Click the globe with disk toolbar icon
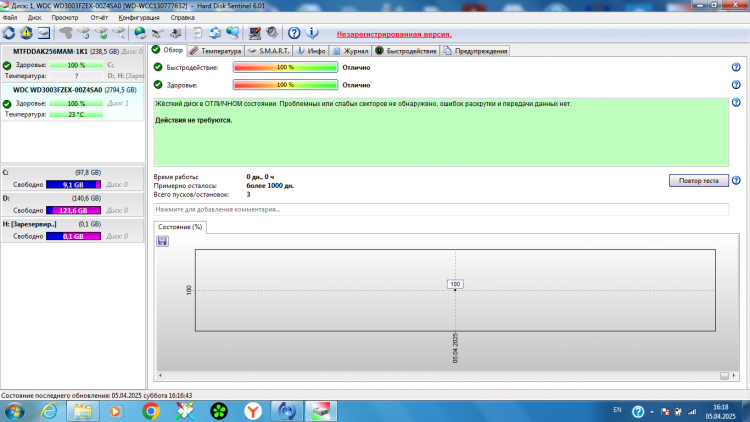750x422 pixels. pos(140,33)
